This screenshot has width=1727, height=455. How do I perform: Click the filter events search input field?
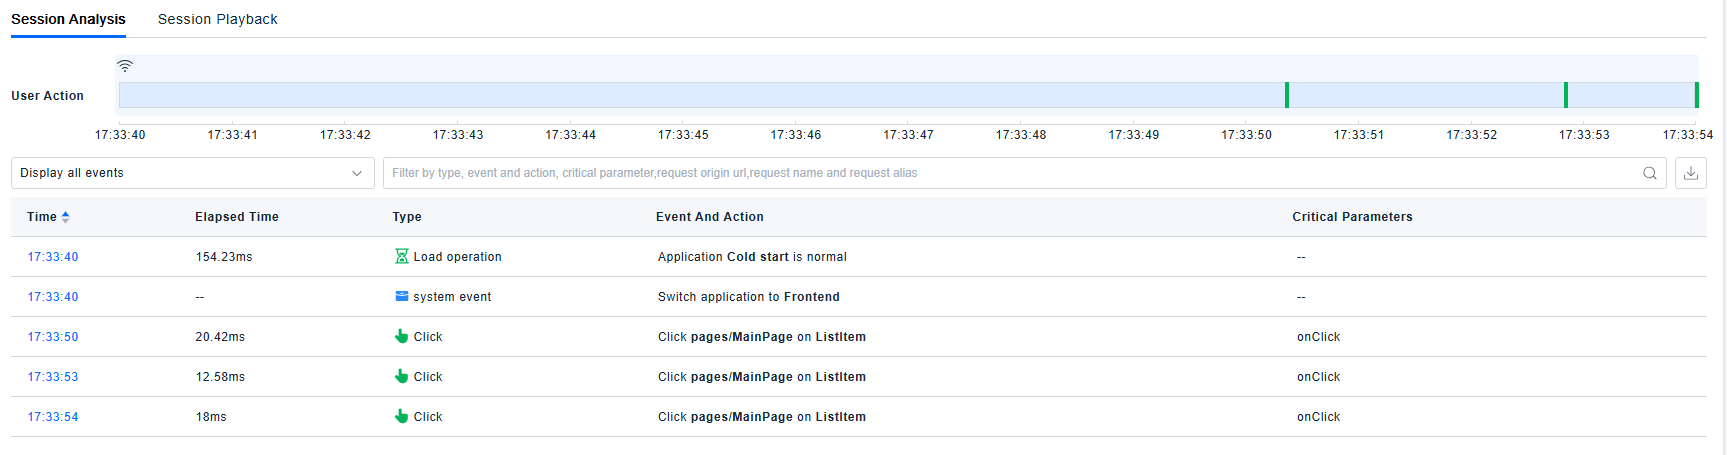pyautogui.click(x=1010, y=173)
